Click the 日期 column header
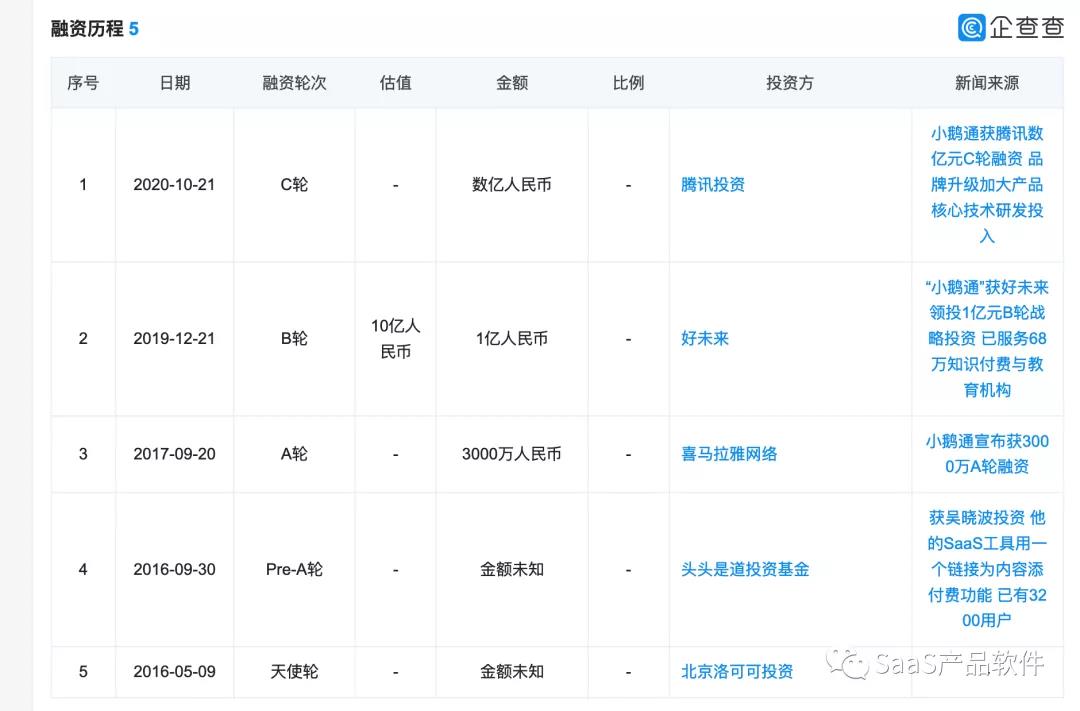Image resolution: width=1080 pixels, height=711 pixels. [x=174, y=83]
